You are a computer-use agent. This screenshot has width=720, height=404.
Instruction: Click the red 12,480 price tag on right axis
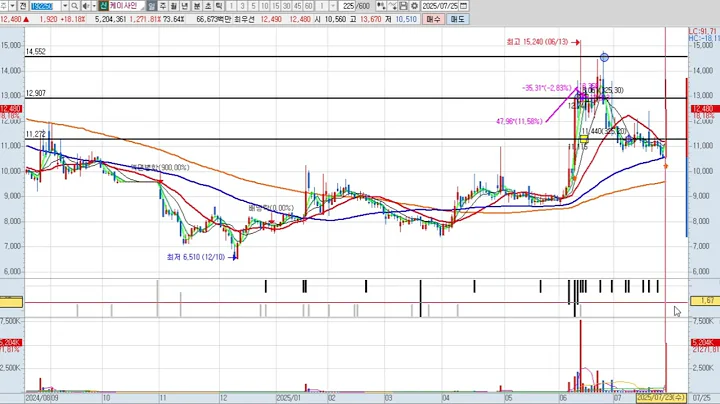click(x=705, y=109)
